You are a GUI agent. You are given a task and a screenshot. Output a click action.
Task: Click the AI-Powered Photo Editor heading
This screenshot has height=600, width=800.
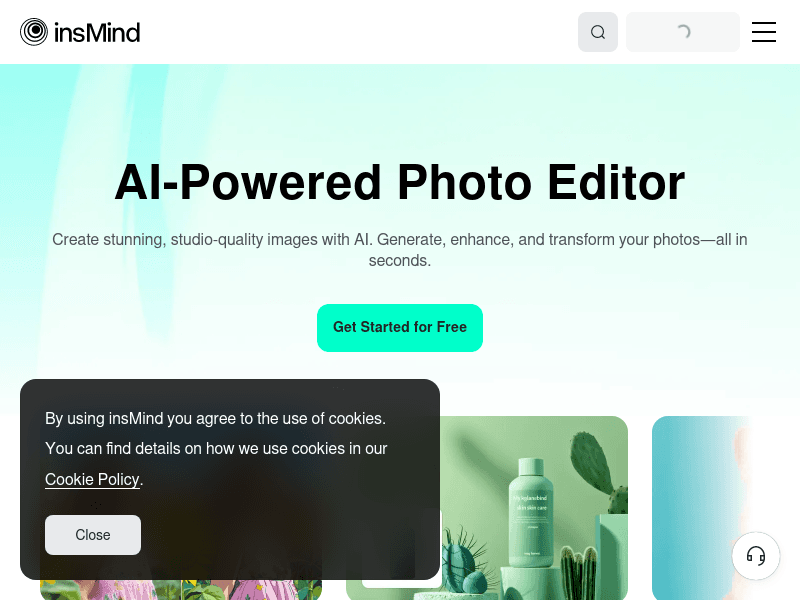tap(400, 183)
